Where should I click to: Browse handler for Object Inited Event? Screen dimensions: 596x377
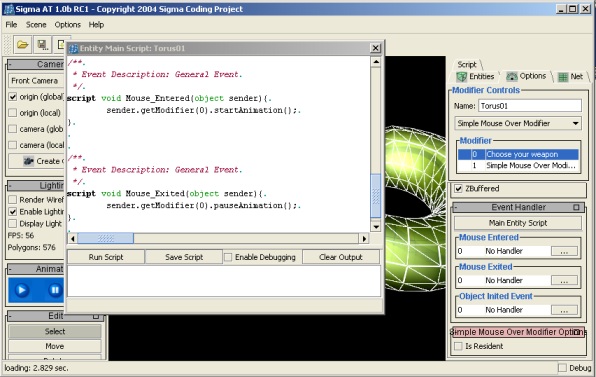tap(564, 310)
